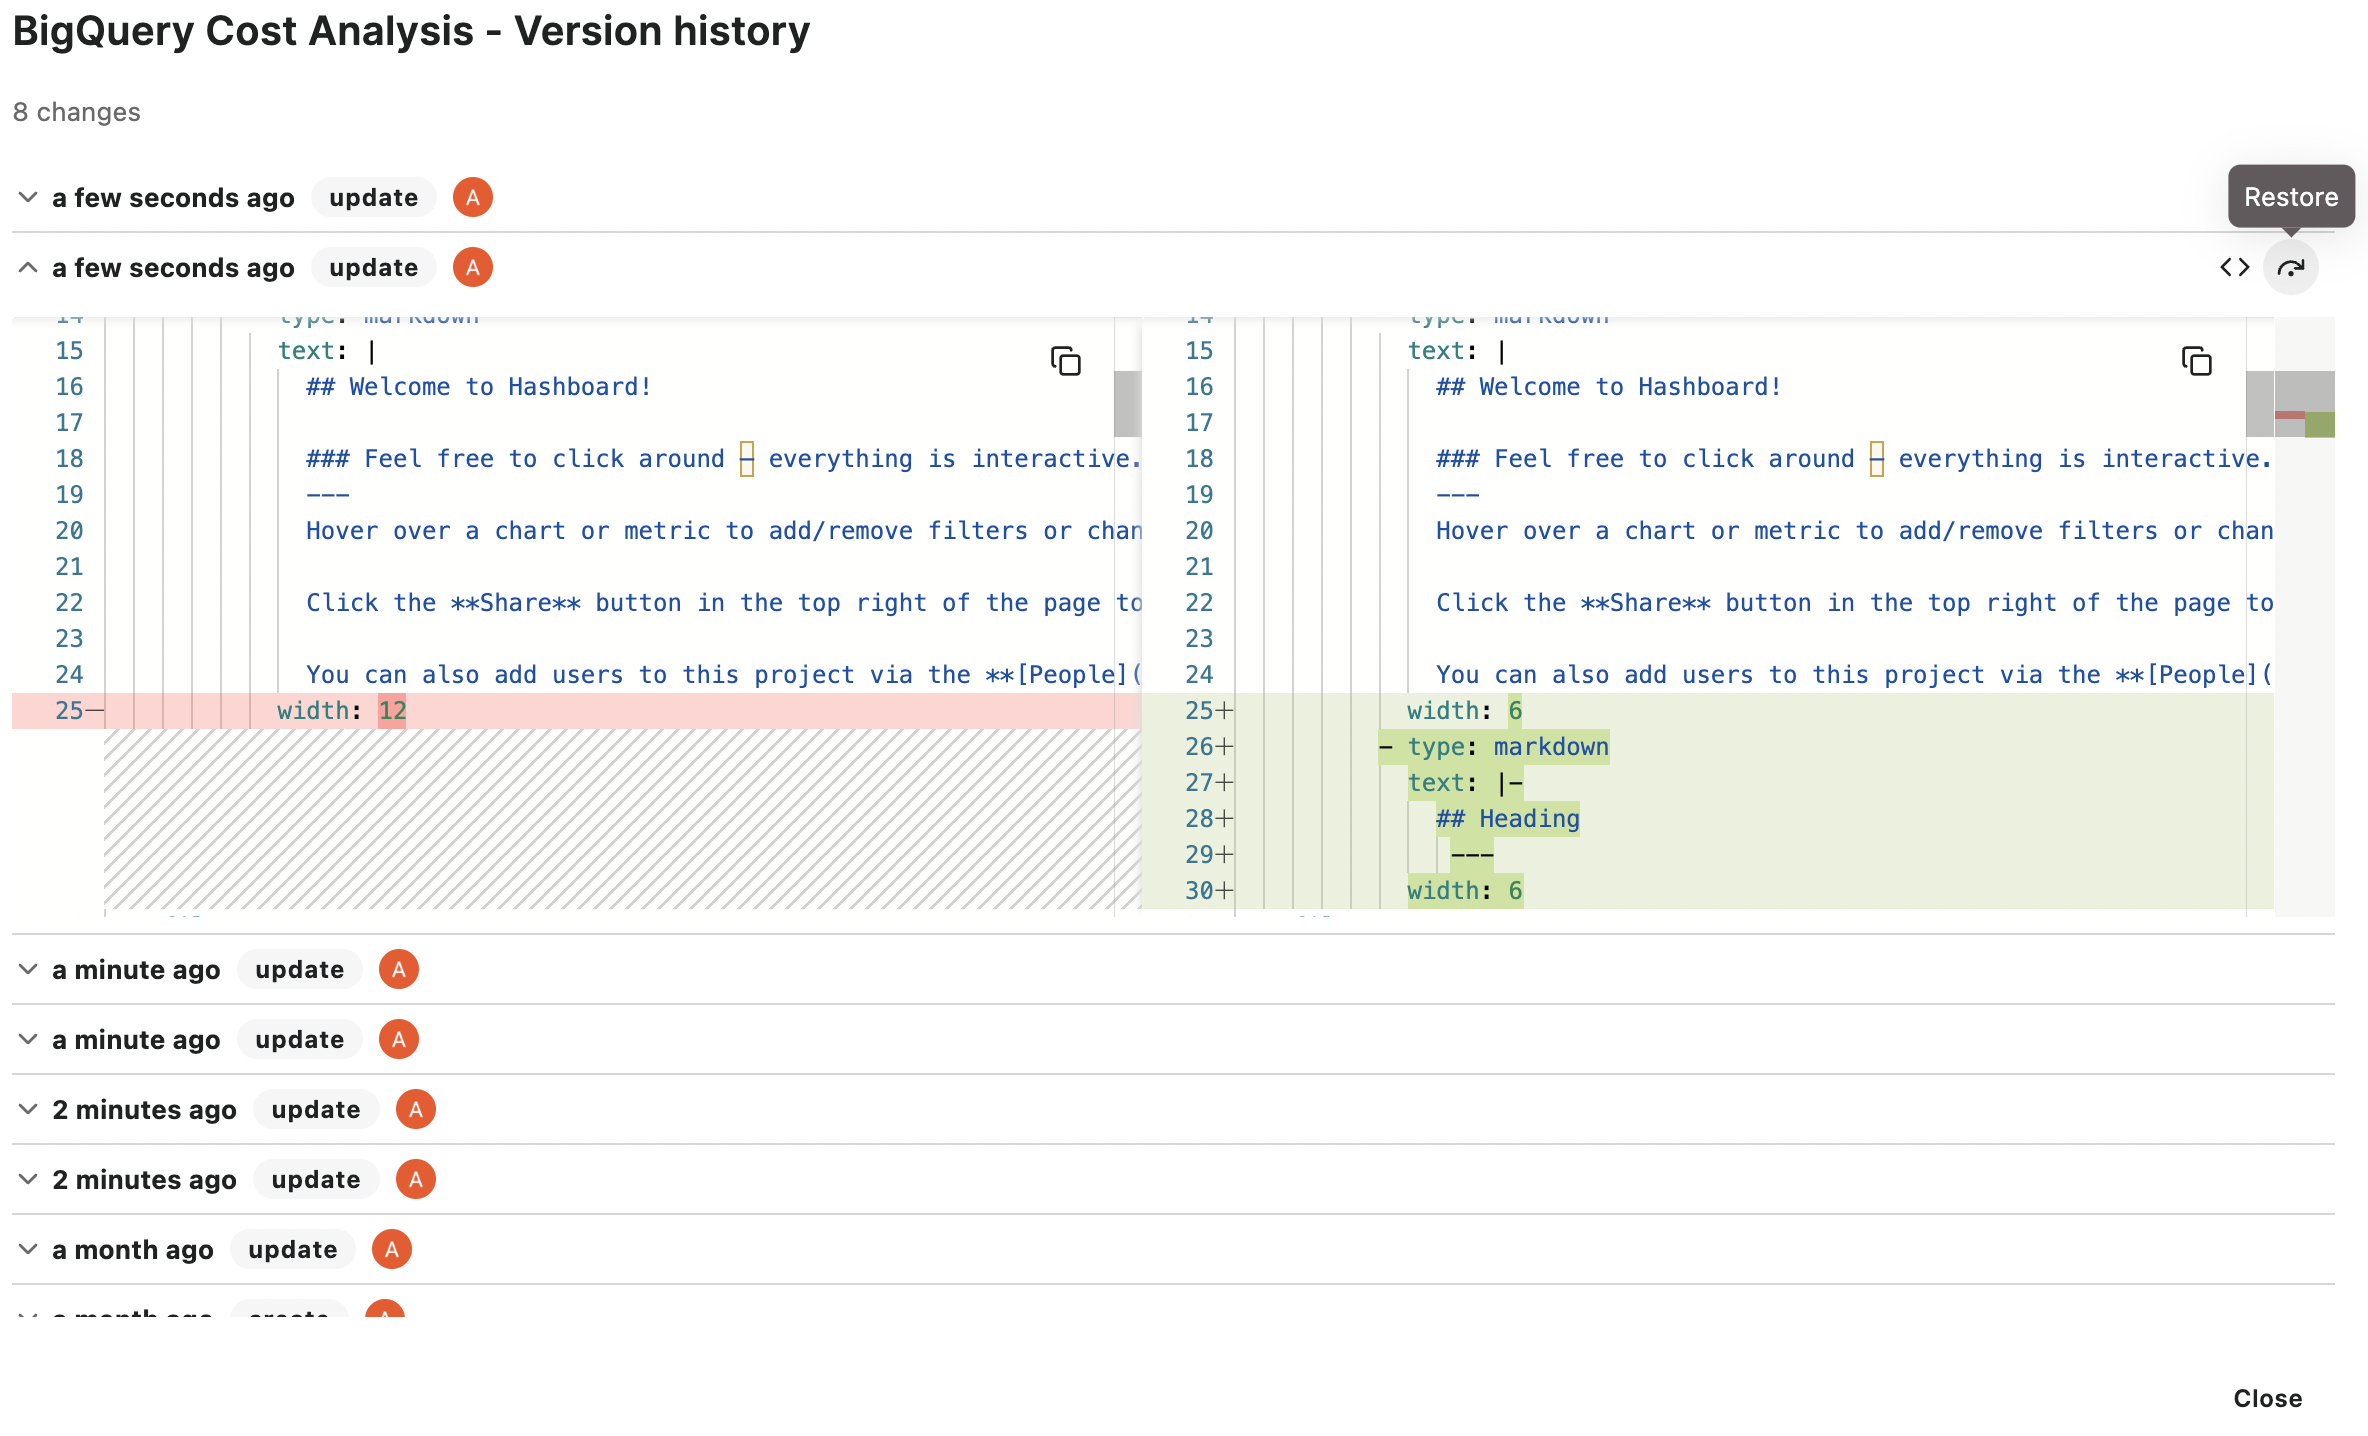Collapse the expanded 'a few seconds ago' entry
The image size is (2368, 1436).
pyautogui.click(x=28, y=268)
